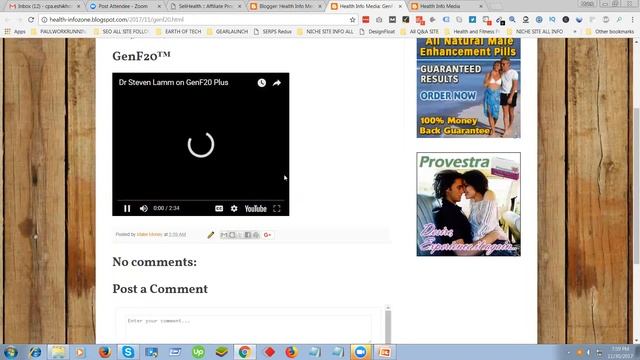The height and width of the screenshot is (360, 640).
Task: Switch to the Gmail Inbox tab
Action: [44, 6]
